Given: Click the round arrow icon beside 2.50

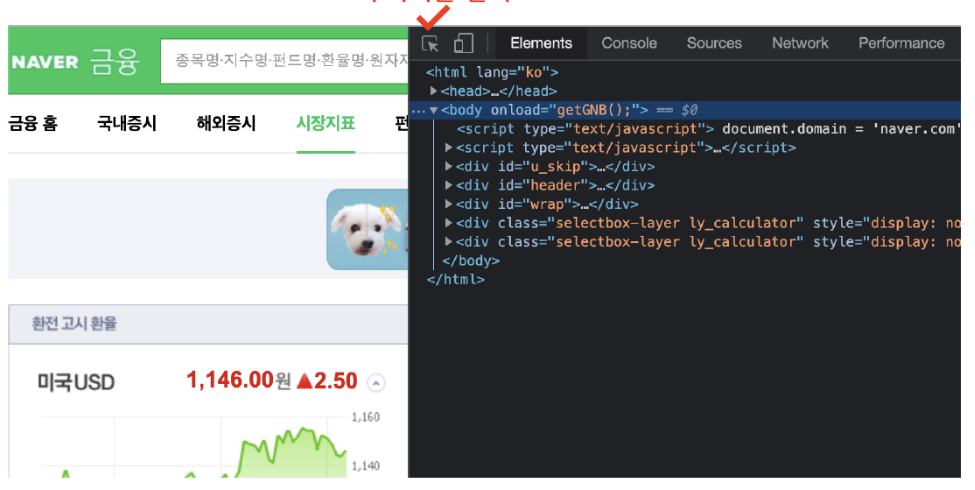Looking at the screenshot, I should tap(376, 383).
